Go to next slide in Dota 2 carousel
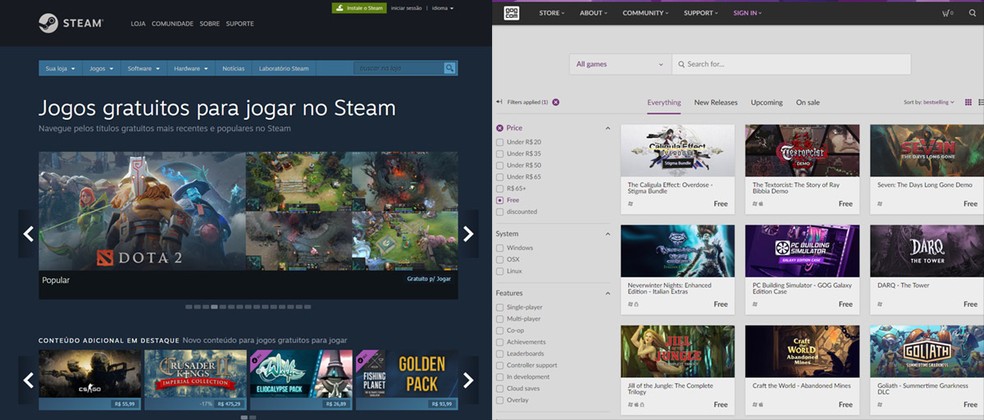This screenshot has width=984, height=420. (x=468, y=234)
